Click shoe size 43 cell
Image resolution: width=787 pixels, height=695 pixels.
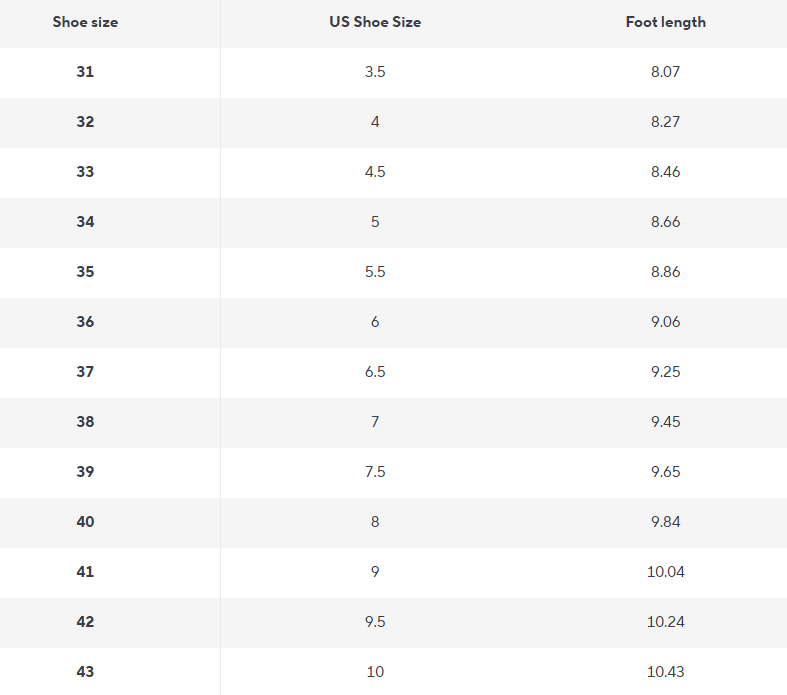click(x=85, y=672)
